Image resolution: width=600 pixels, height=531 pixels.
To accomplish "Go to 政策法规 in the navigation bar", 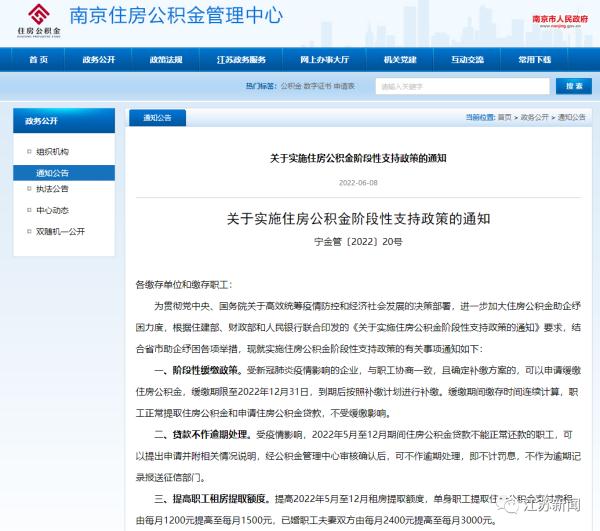I will coord(166,60).
